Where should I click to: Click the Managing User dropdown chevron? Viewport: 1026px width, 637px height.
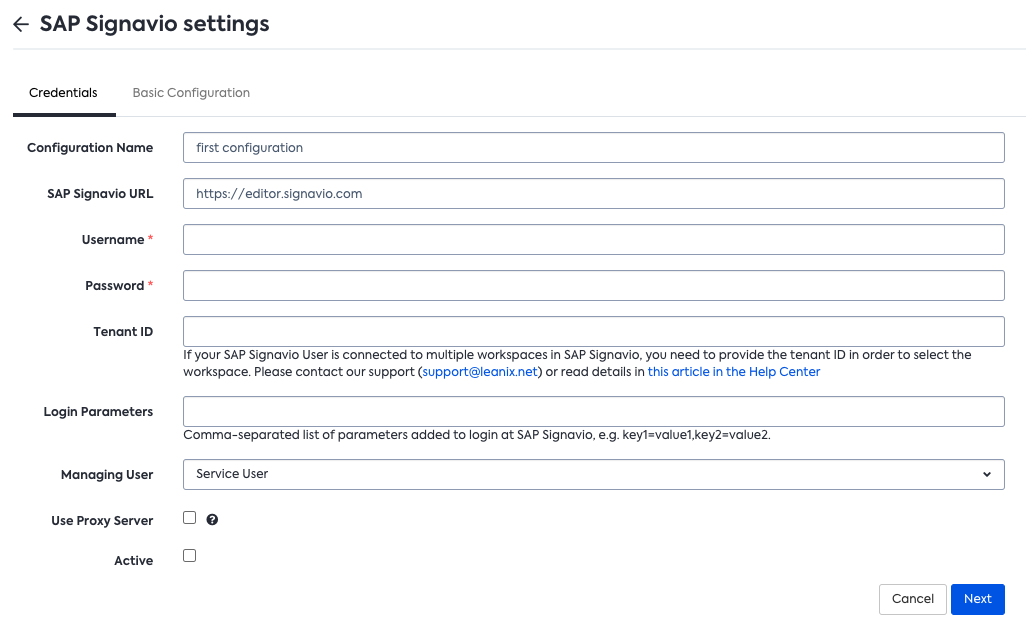987,474
